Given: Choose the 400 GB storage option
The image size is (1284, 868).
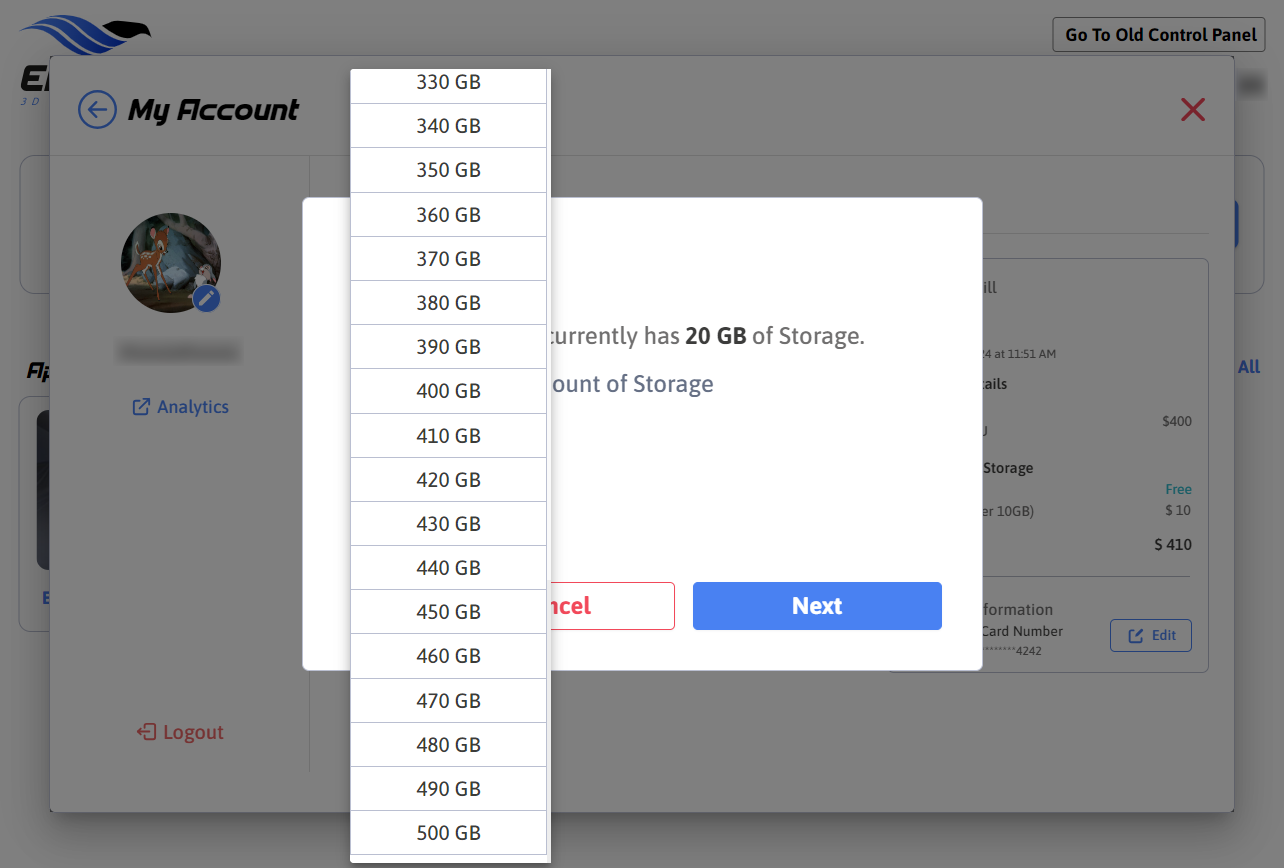Looking at the screenshot, I should coord(448,391).
